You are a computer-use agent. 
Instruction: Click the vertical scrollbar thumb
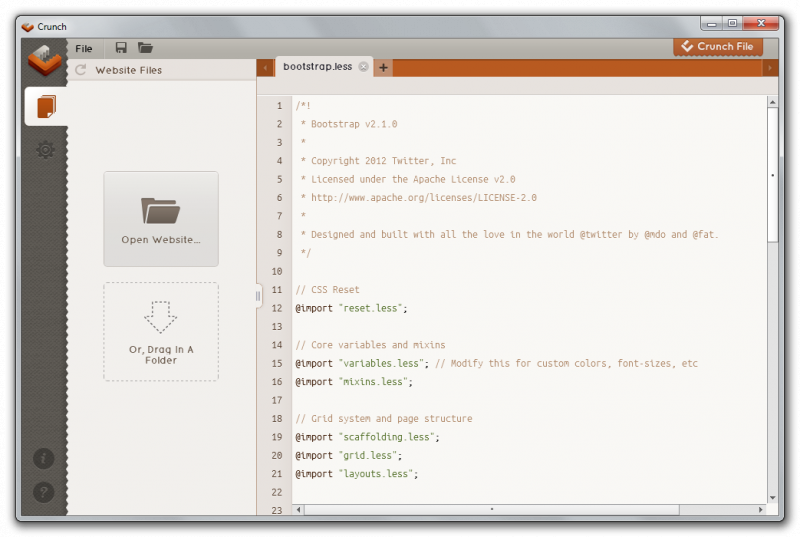[772, 174]
